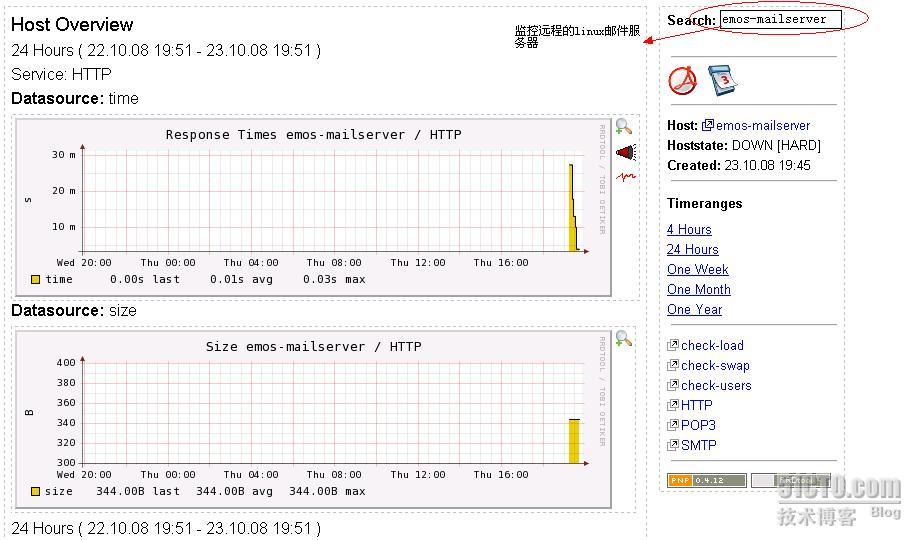
Task: Click into the Search input field
Action: (780, 19)
